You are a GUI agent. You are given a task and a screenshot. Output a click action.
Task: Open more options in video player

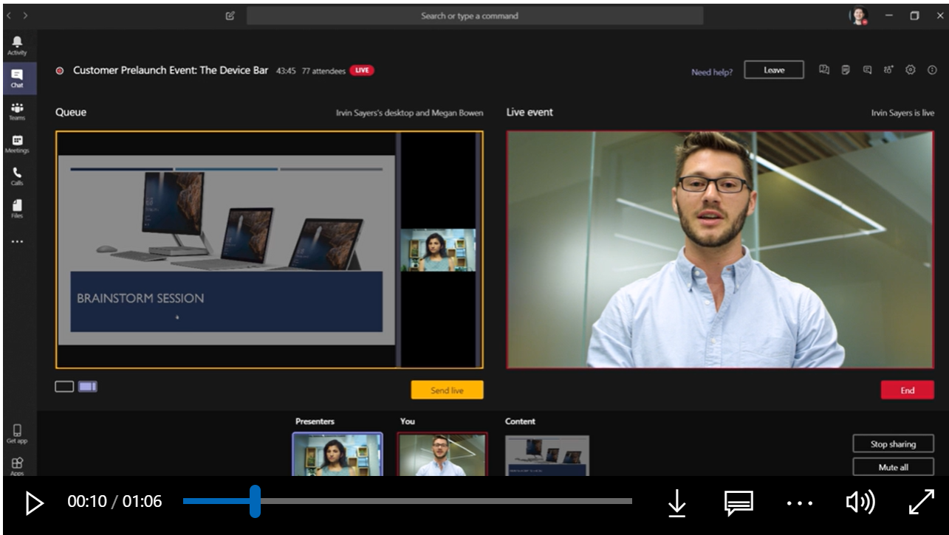point(800,503)
